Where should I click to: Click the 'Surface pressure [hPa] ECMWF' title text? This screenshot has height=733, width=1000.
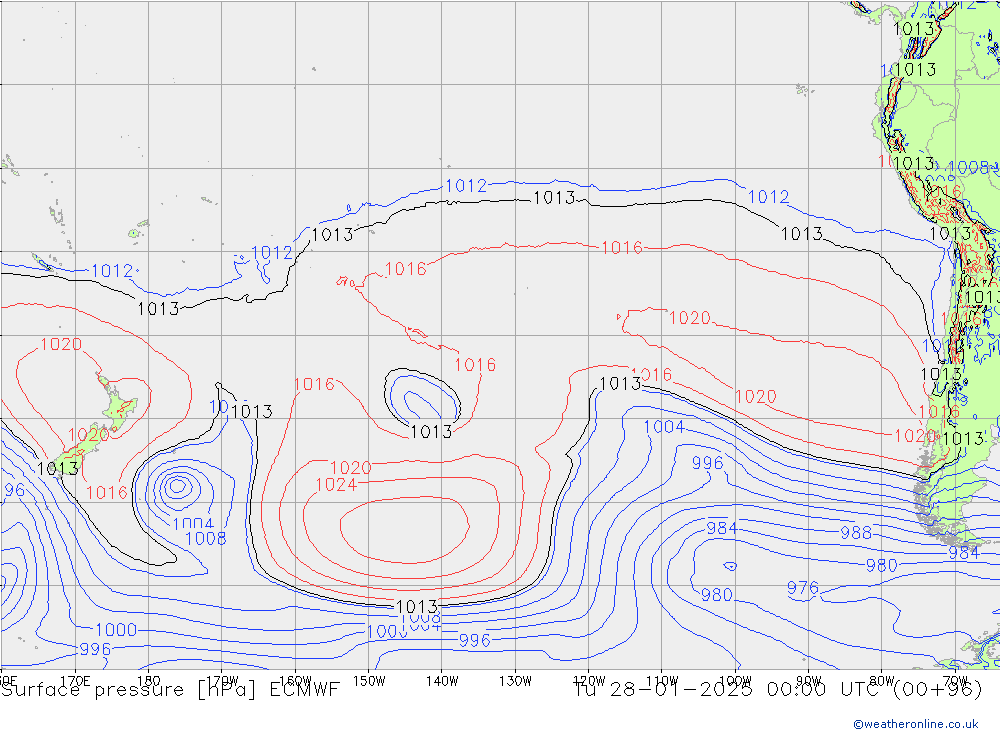(x=170, y=690)
